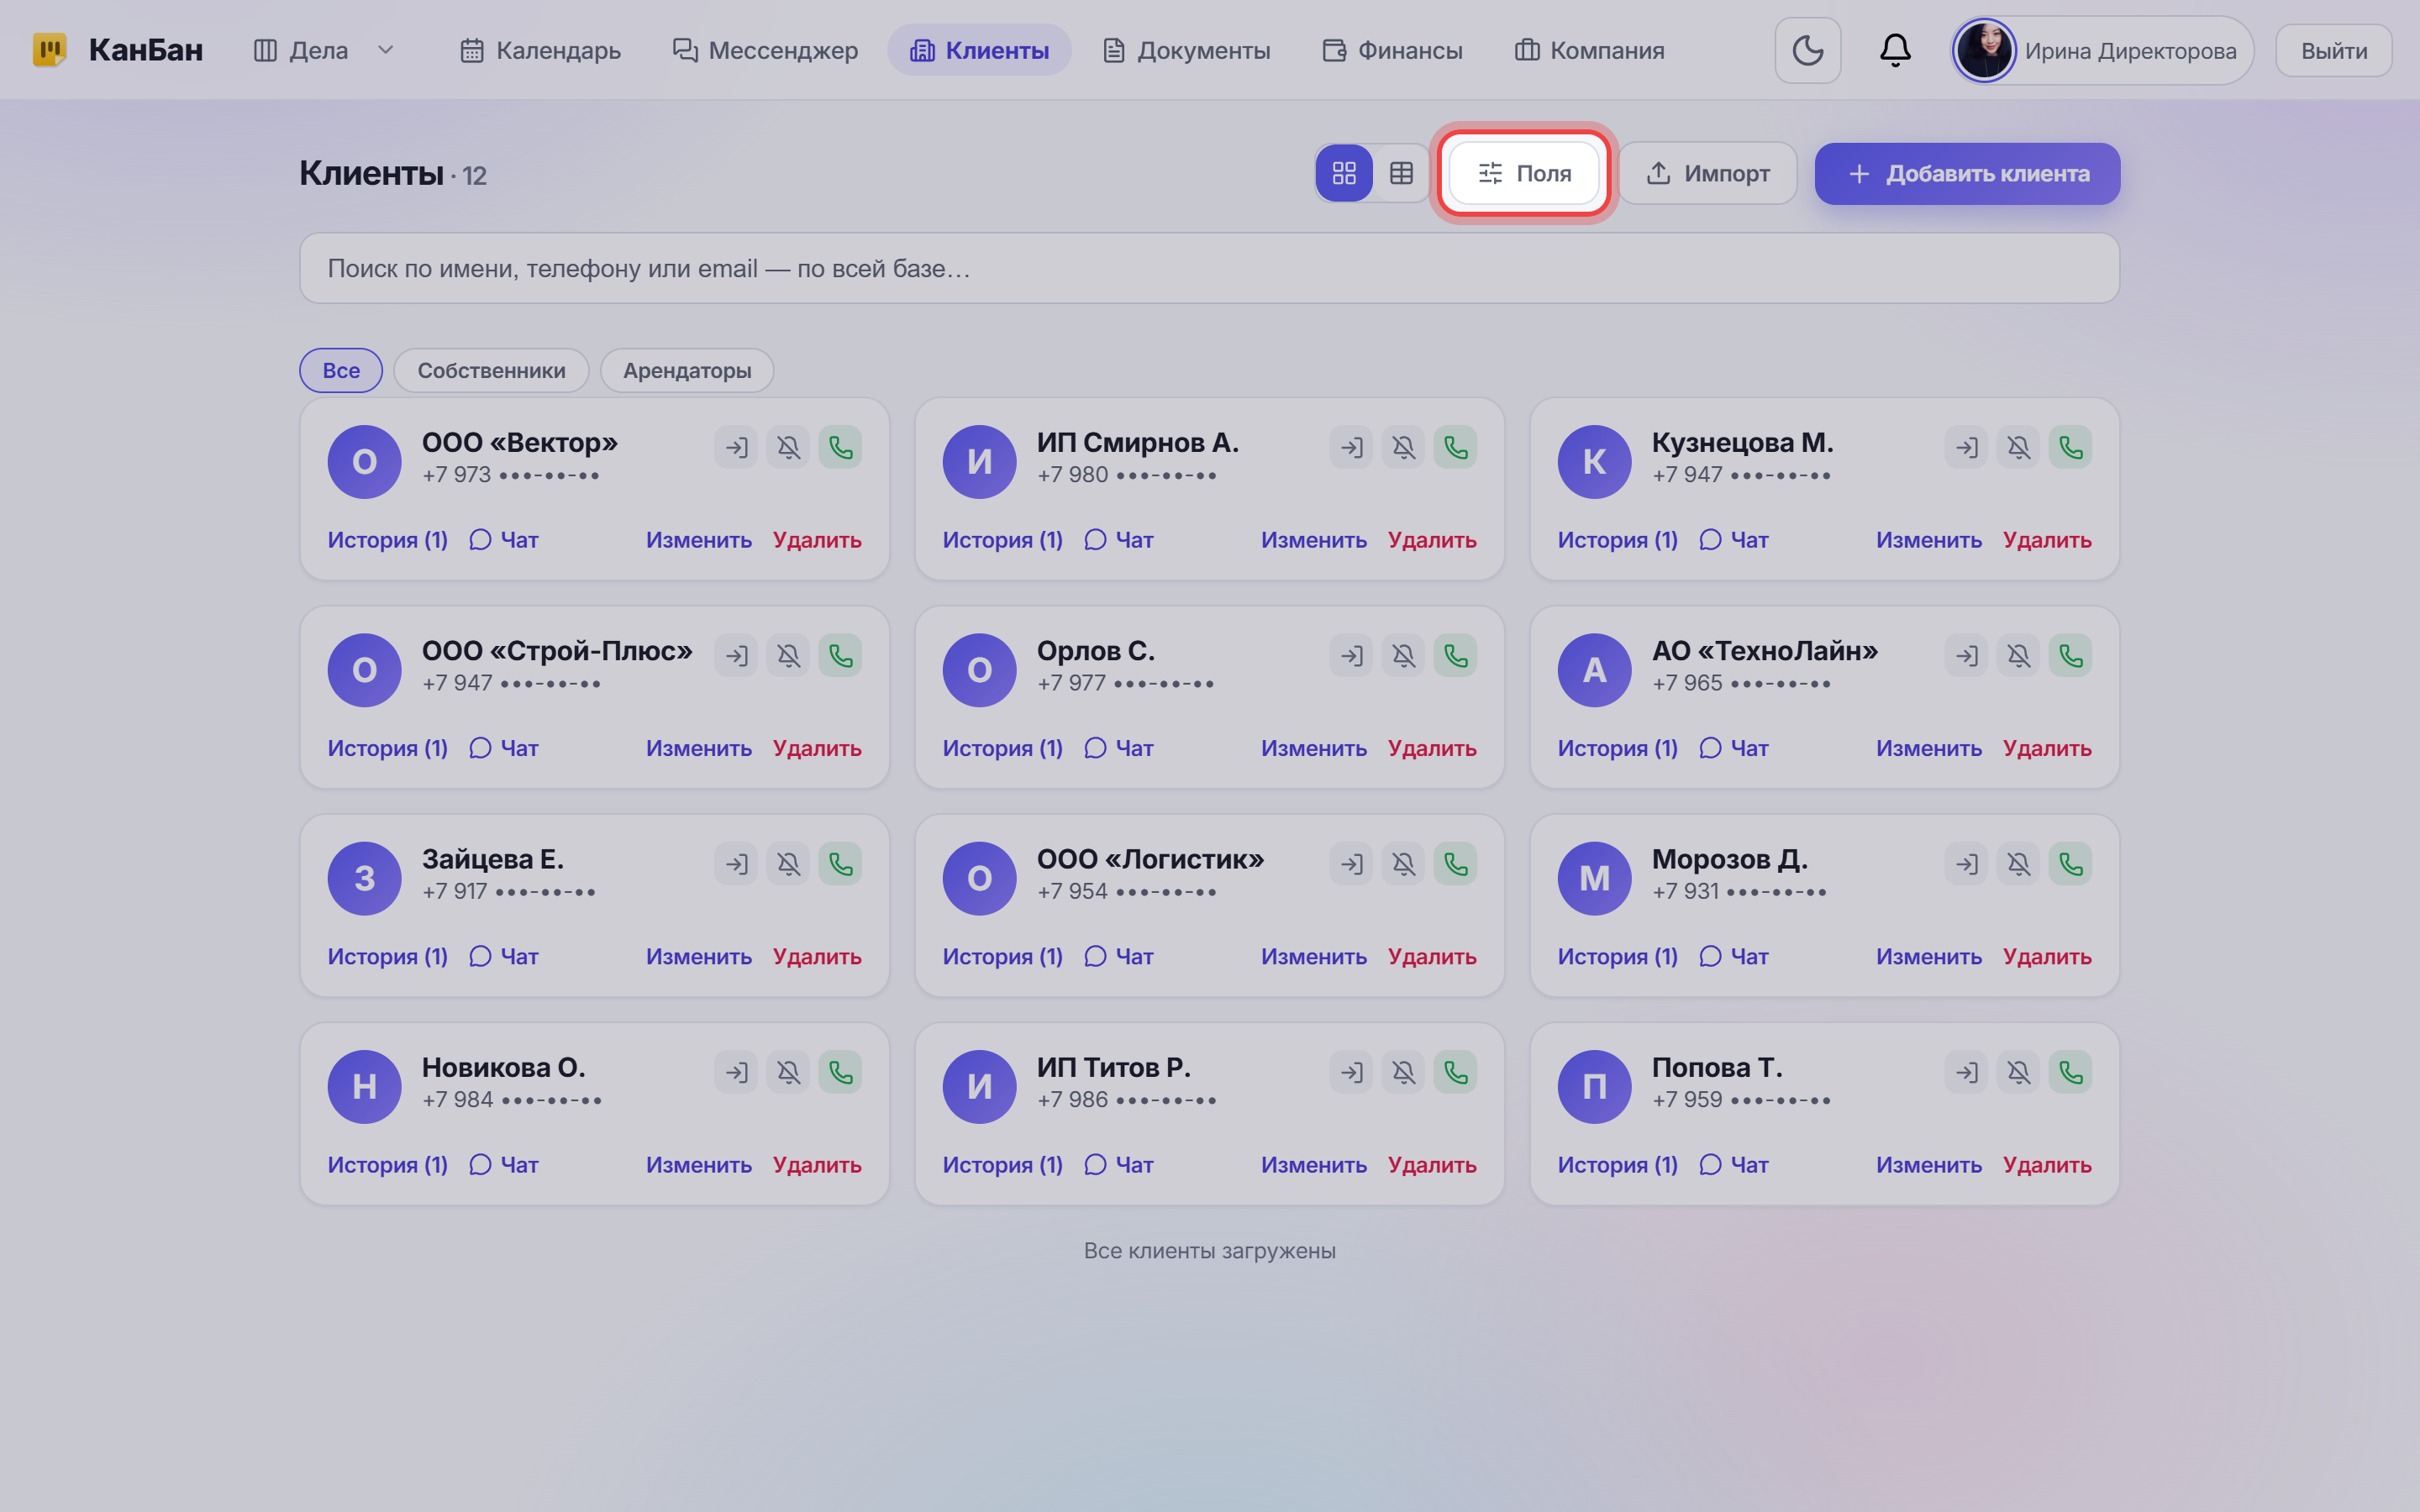The height and width of the screenshot is (1512, 2420).
Task: Go to the Календарь menu item
Action: [540, 50]
